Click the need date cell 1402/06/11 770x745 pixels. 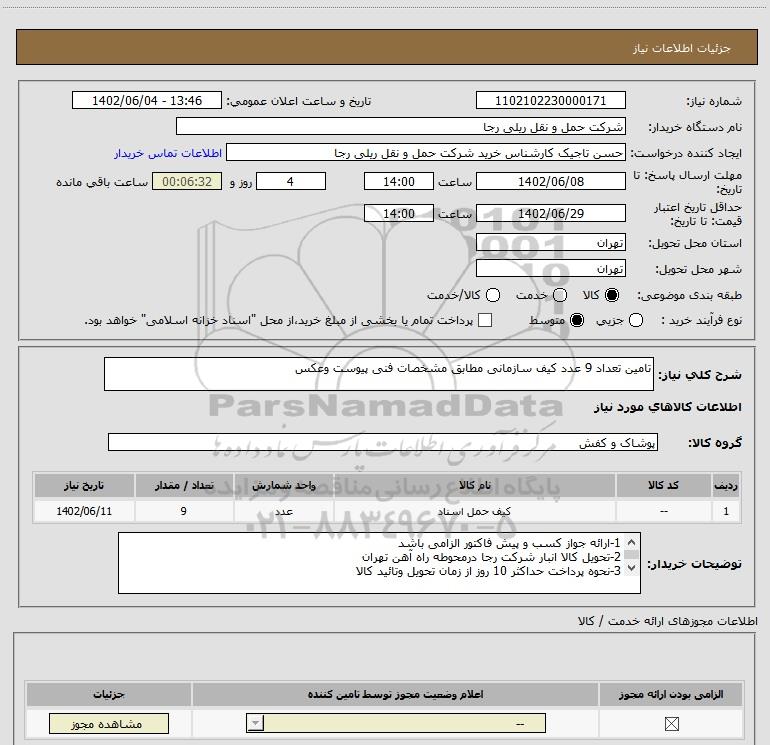click(84, 511)
